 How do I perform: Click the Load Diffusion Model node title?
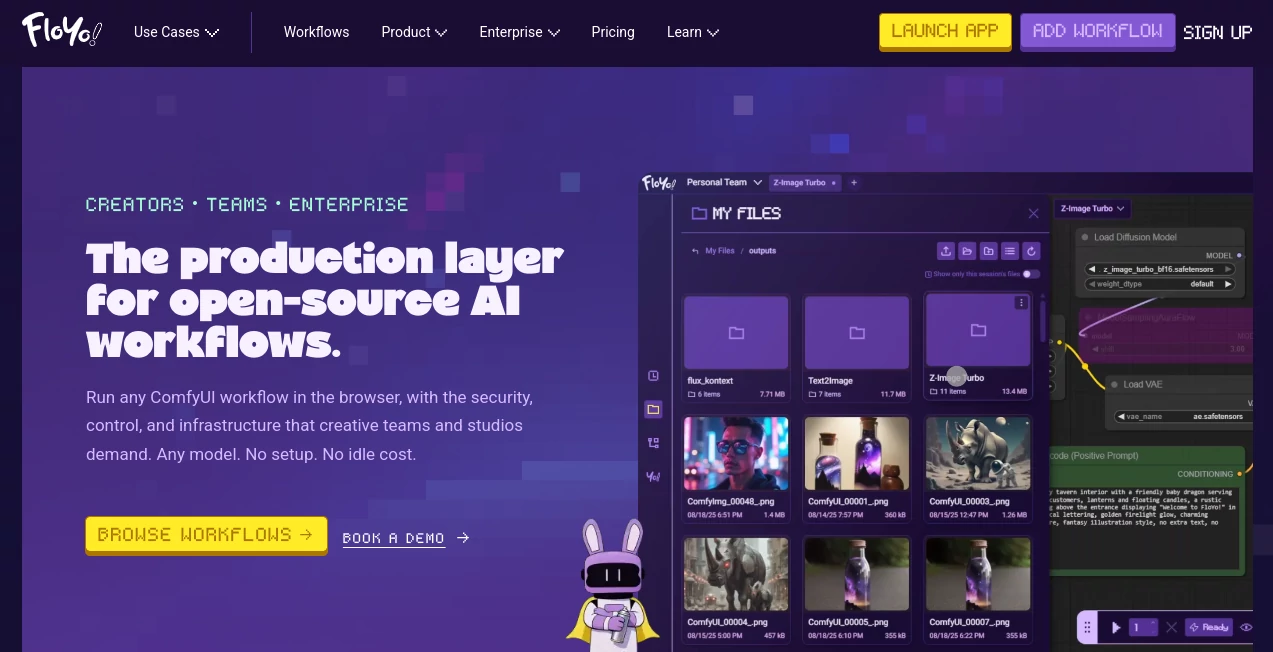click(1135, 237)
